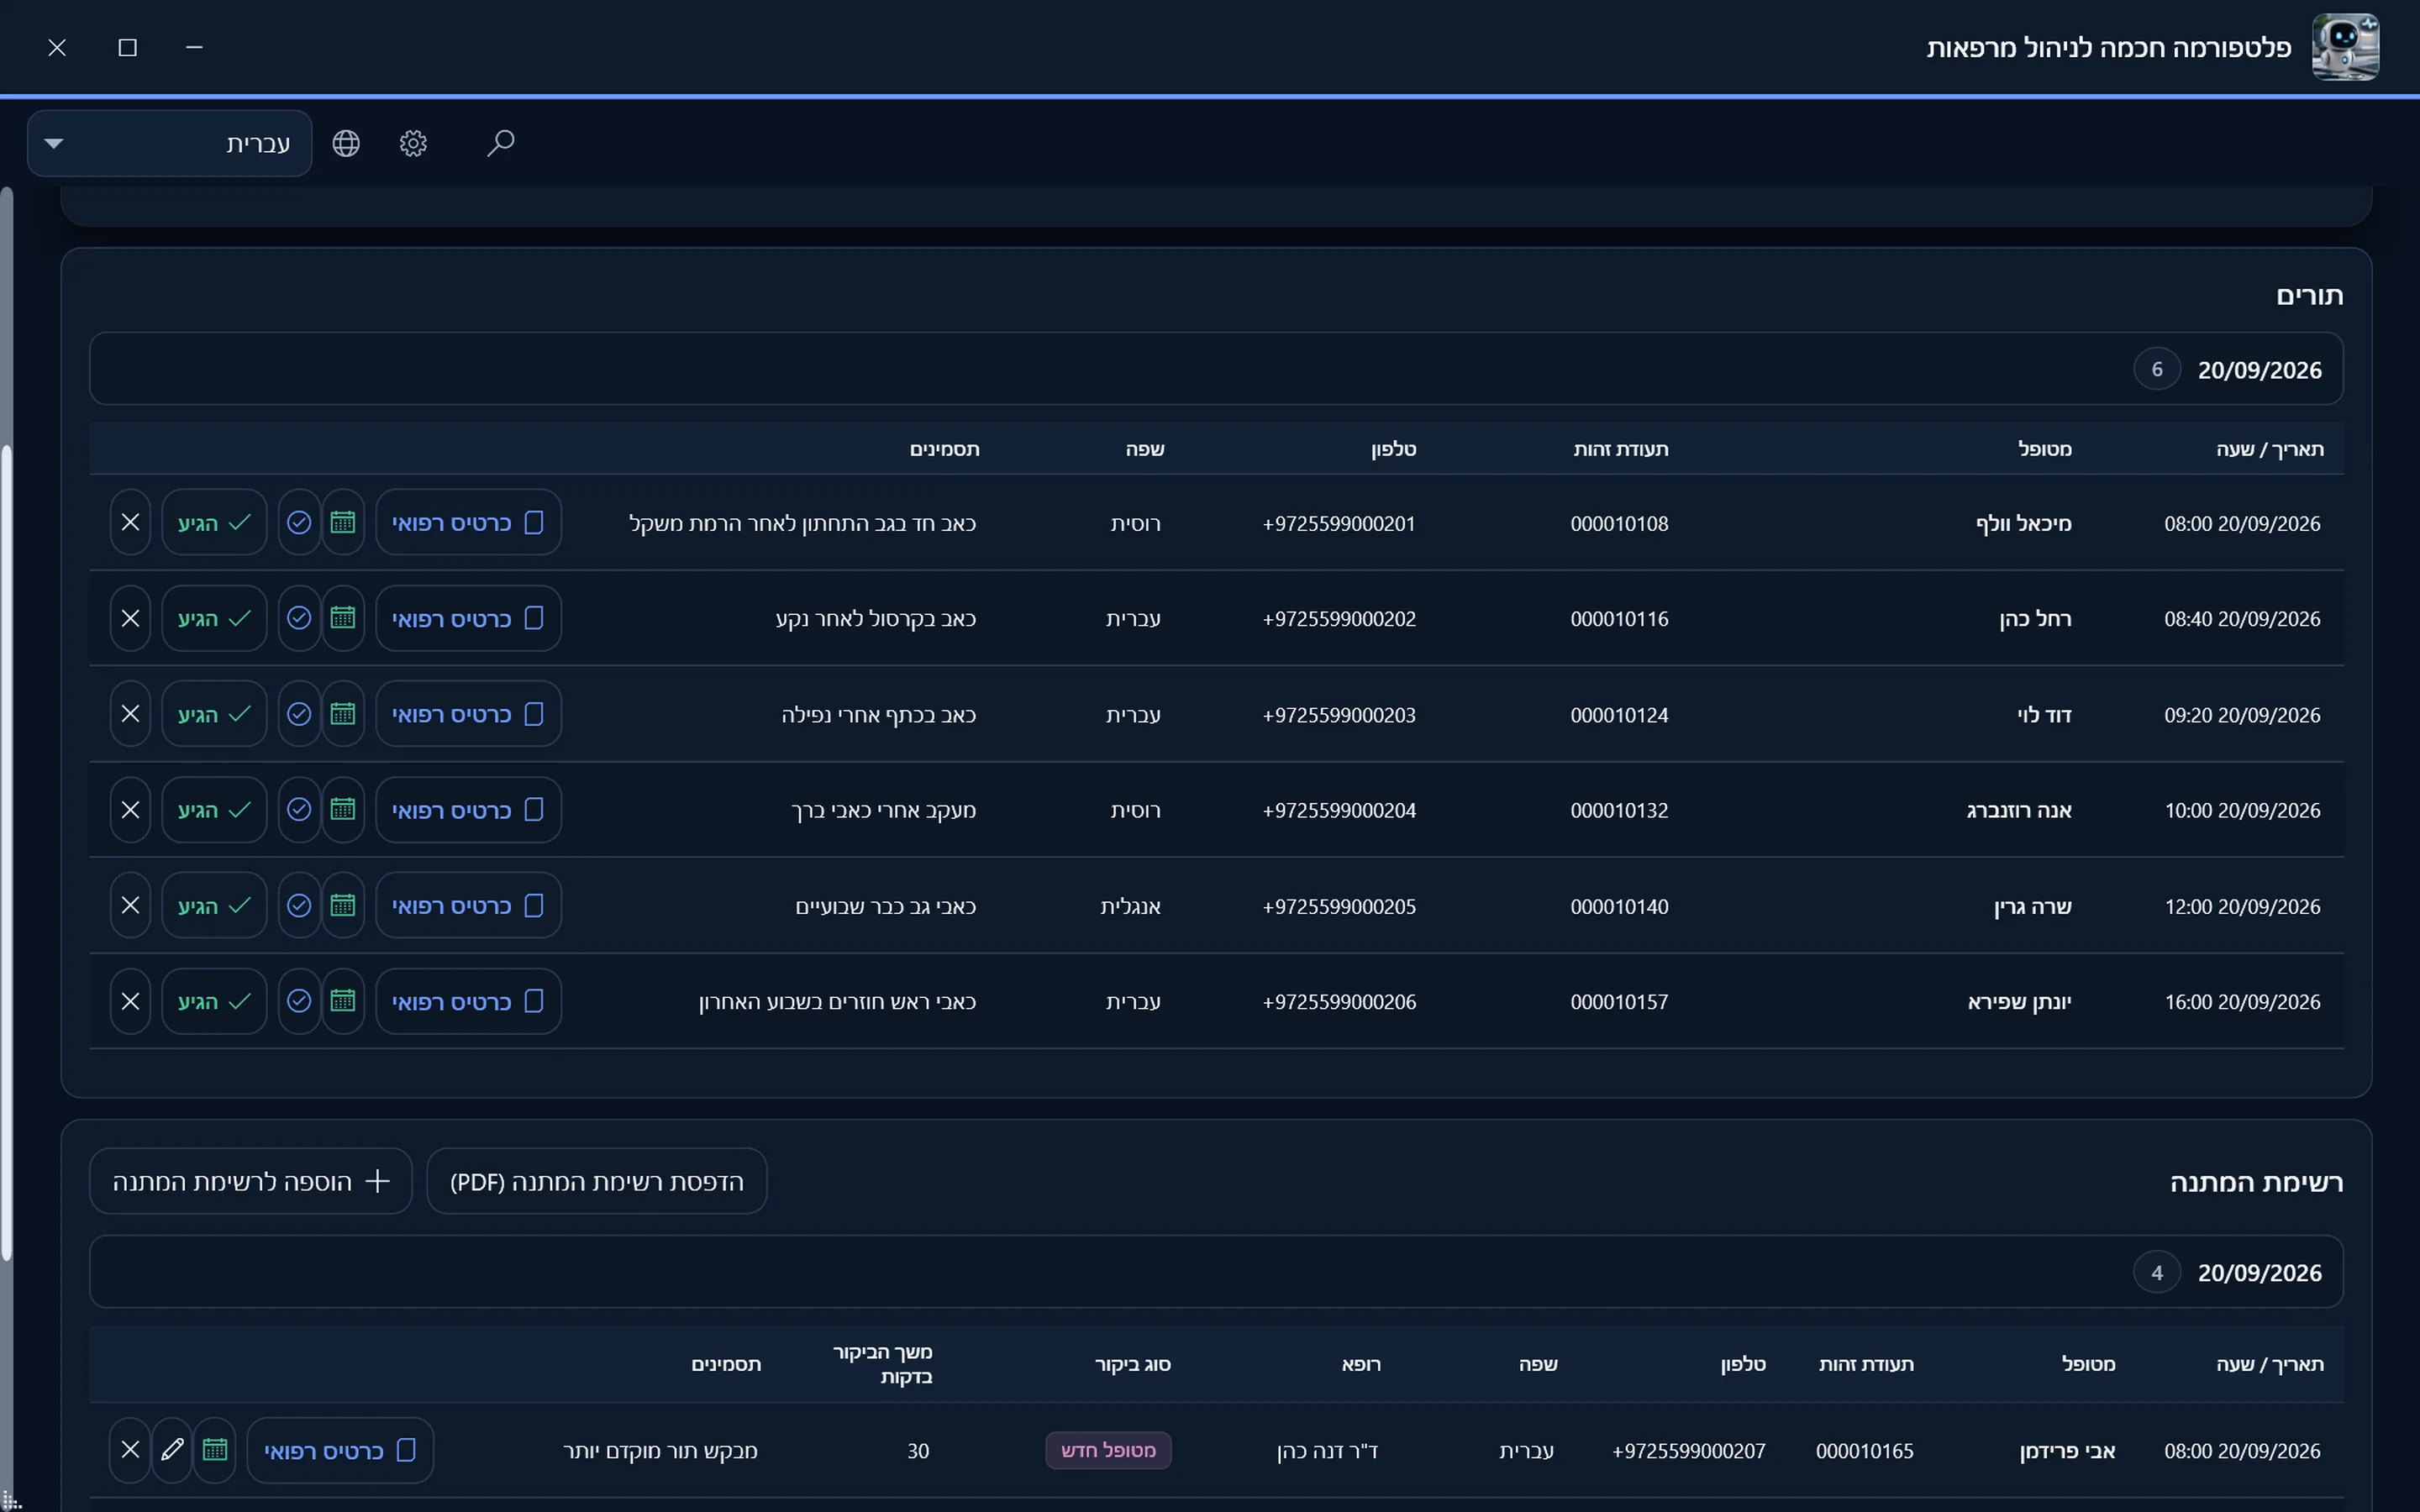Click the סוג ביקור column header
This screenshot has width=2420, height=1512.
1133,1364
